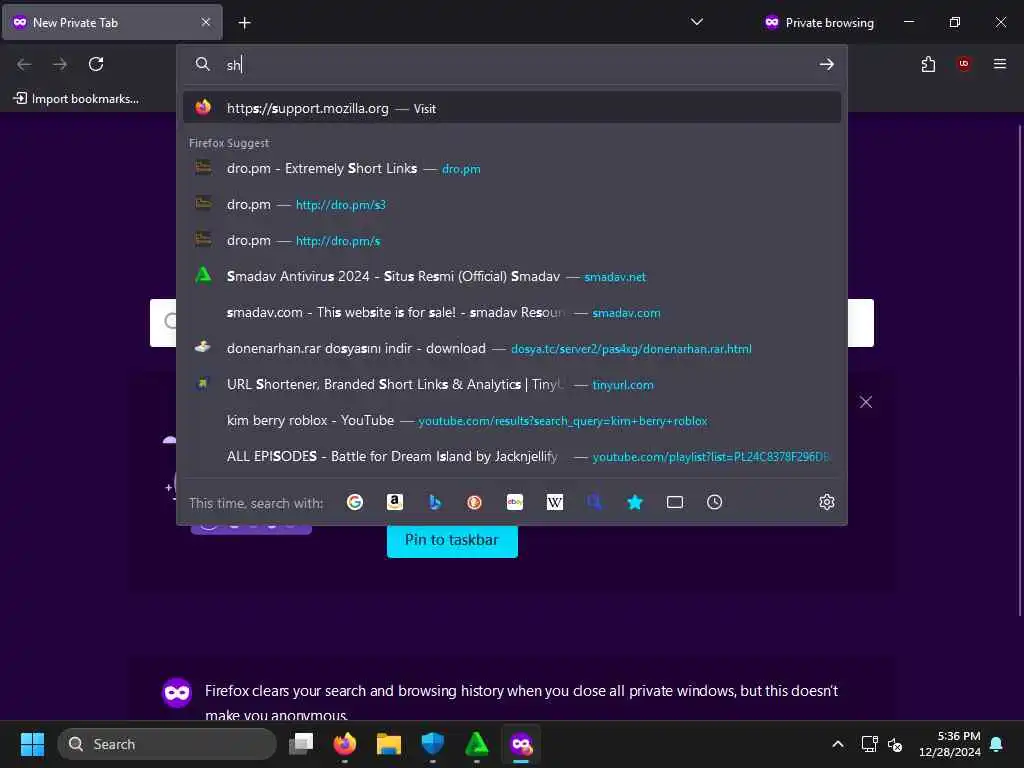Open Smadav green icon in taskbar

(477, 744)
